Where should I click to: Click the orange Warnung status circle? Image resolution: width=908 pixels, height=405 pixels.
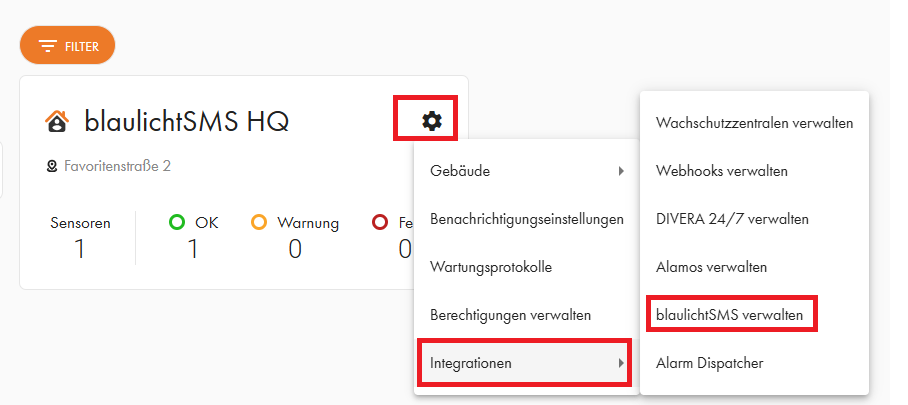(259, 222)
